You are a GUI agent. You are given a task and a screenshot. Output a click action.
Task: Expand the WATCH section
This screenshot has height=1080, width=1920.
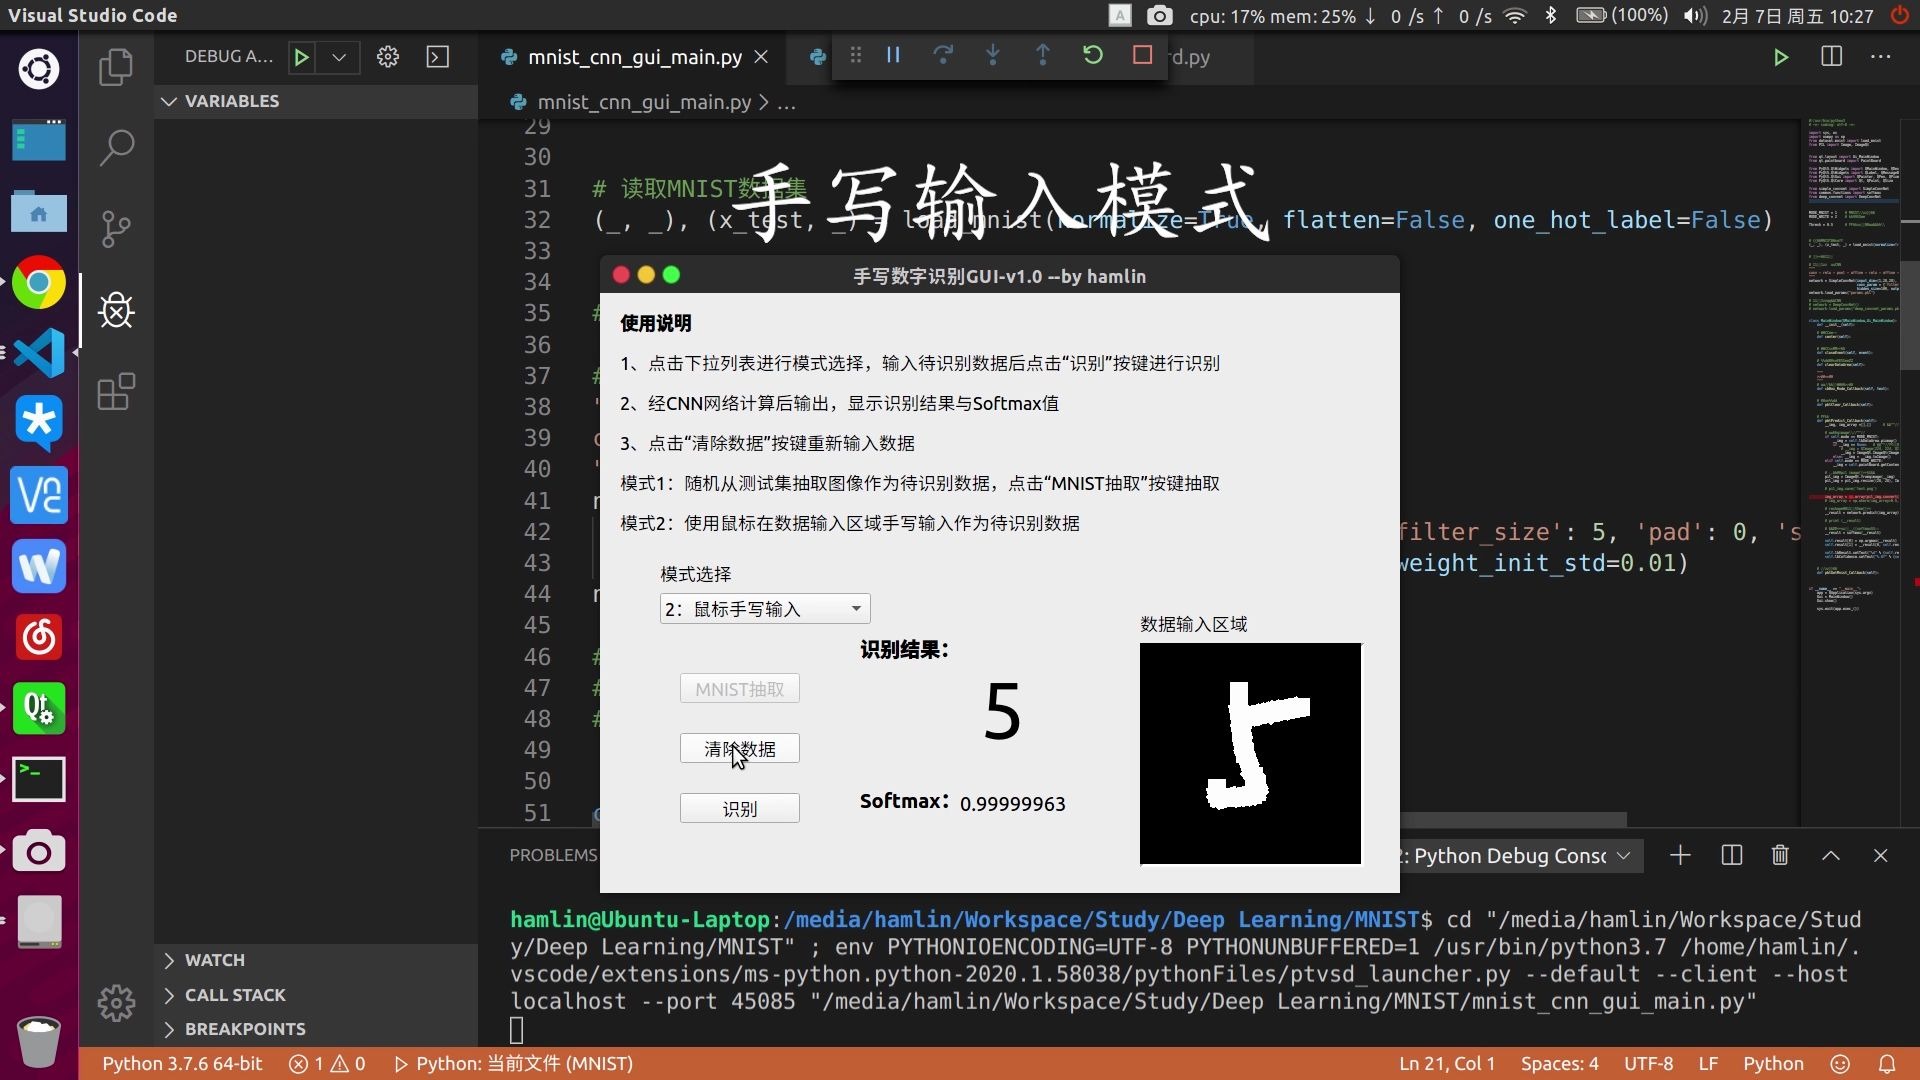click(x=214, y=960)
